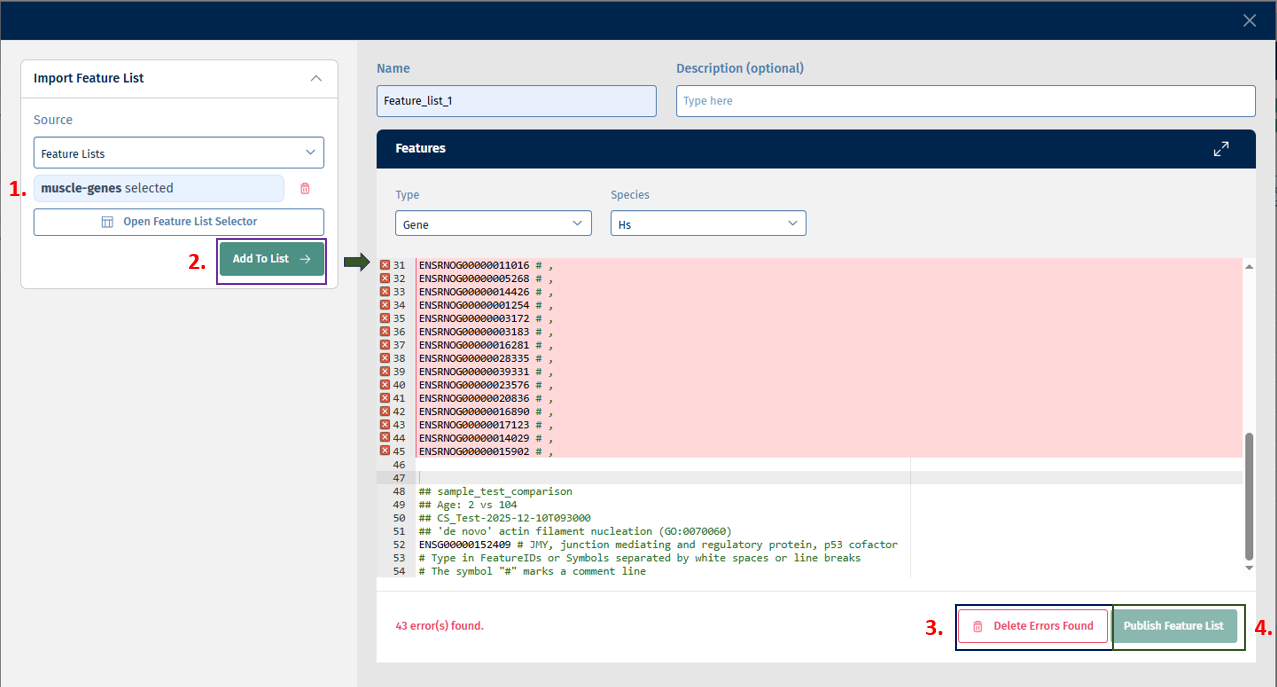Screen dimensions: 1277x687
Task: Collapse the Import Feature List panel
Action: click(316, 78)
